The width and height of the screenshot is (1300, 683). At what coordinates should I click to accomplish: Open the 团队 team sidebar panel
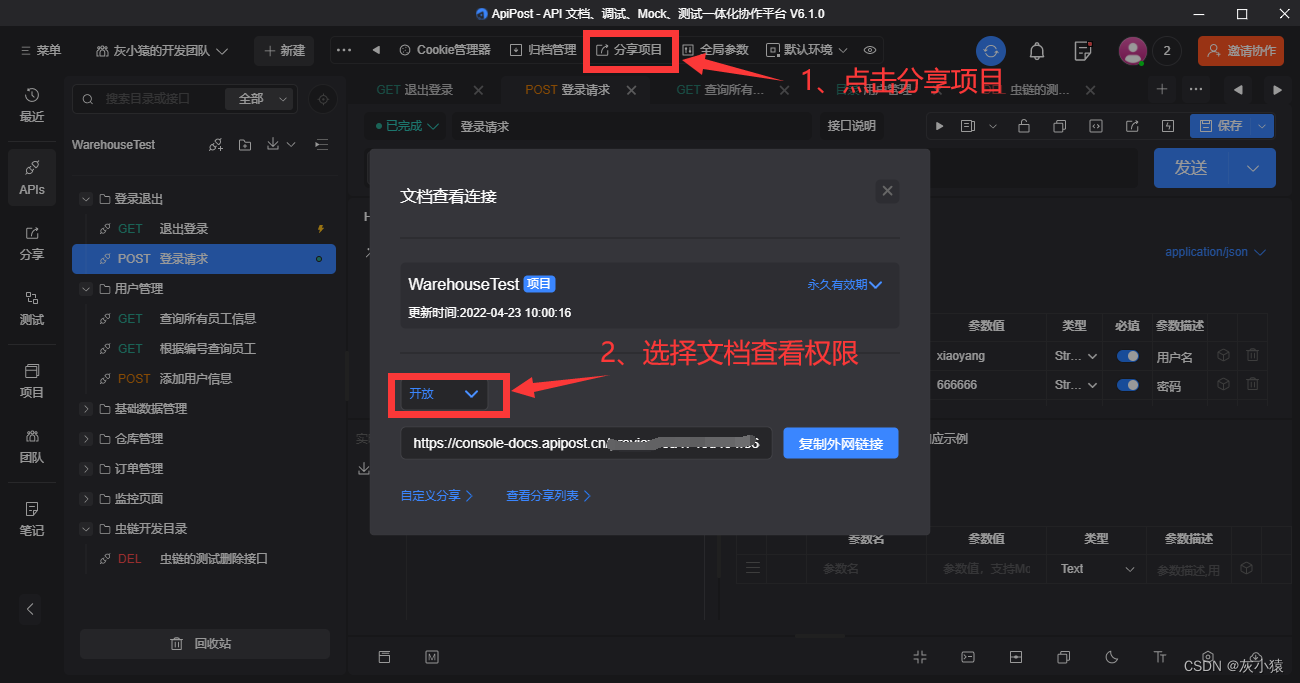(32, 446)
